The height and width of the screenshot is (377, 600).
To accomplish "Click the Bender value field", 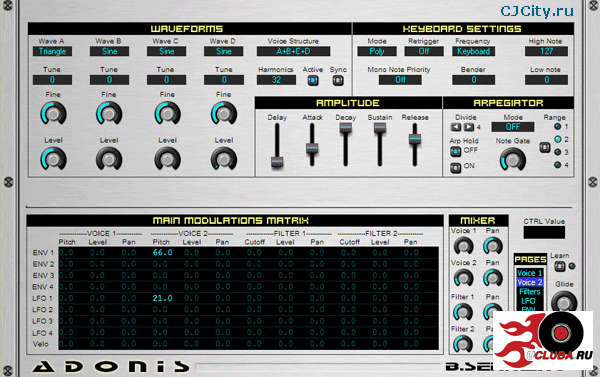I will [474, 80].
